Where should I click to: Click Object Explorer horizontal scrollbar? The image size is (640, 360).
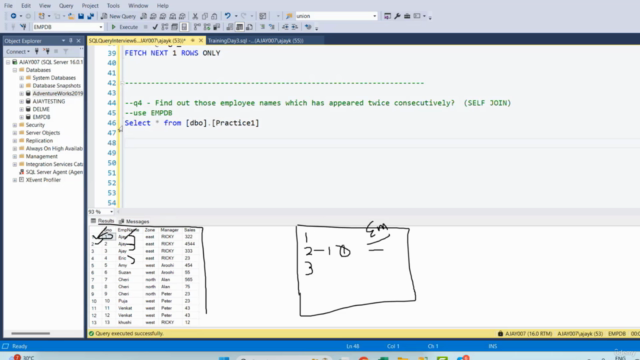pyautogui.click(x=31, y=333)
